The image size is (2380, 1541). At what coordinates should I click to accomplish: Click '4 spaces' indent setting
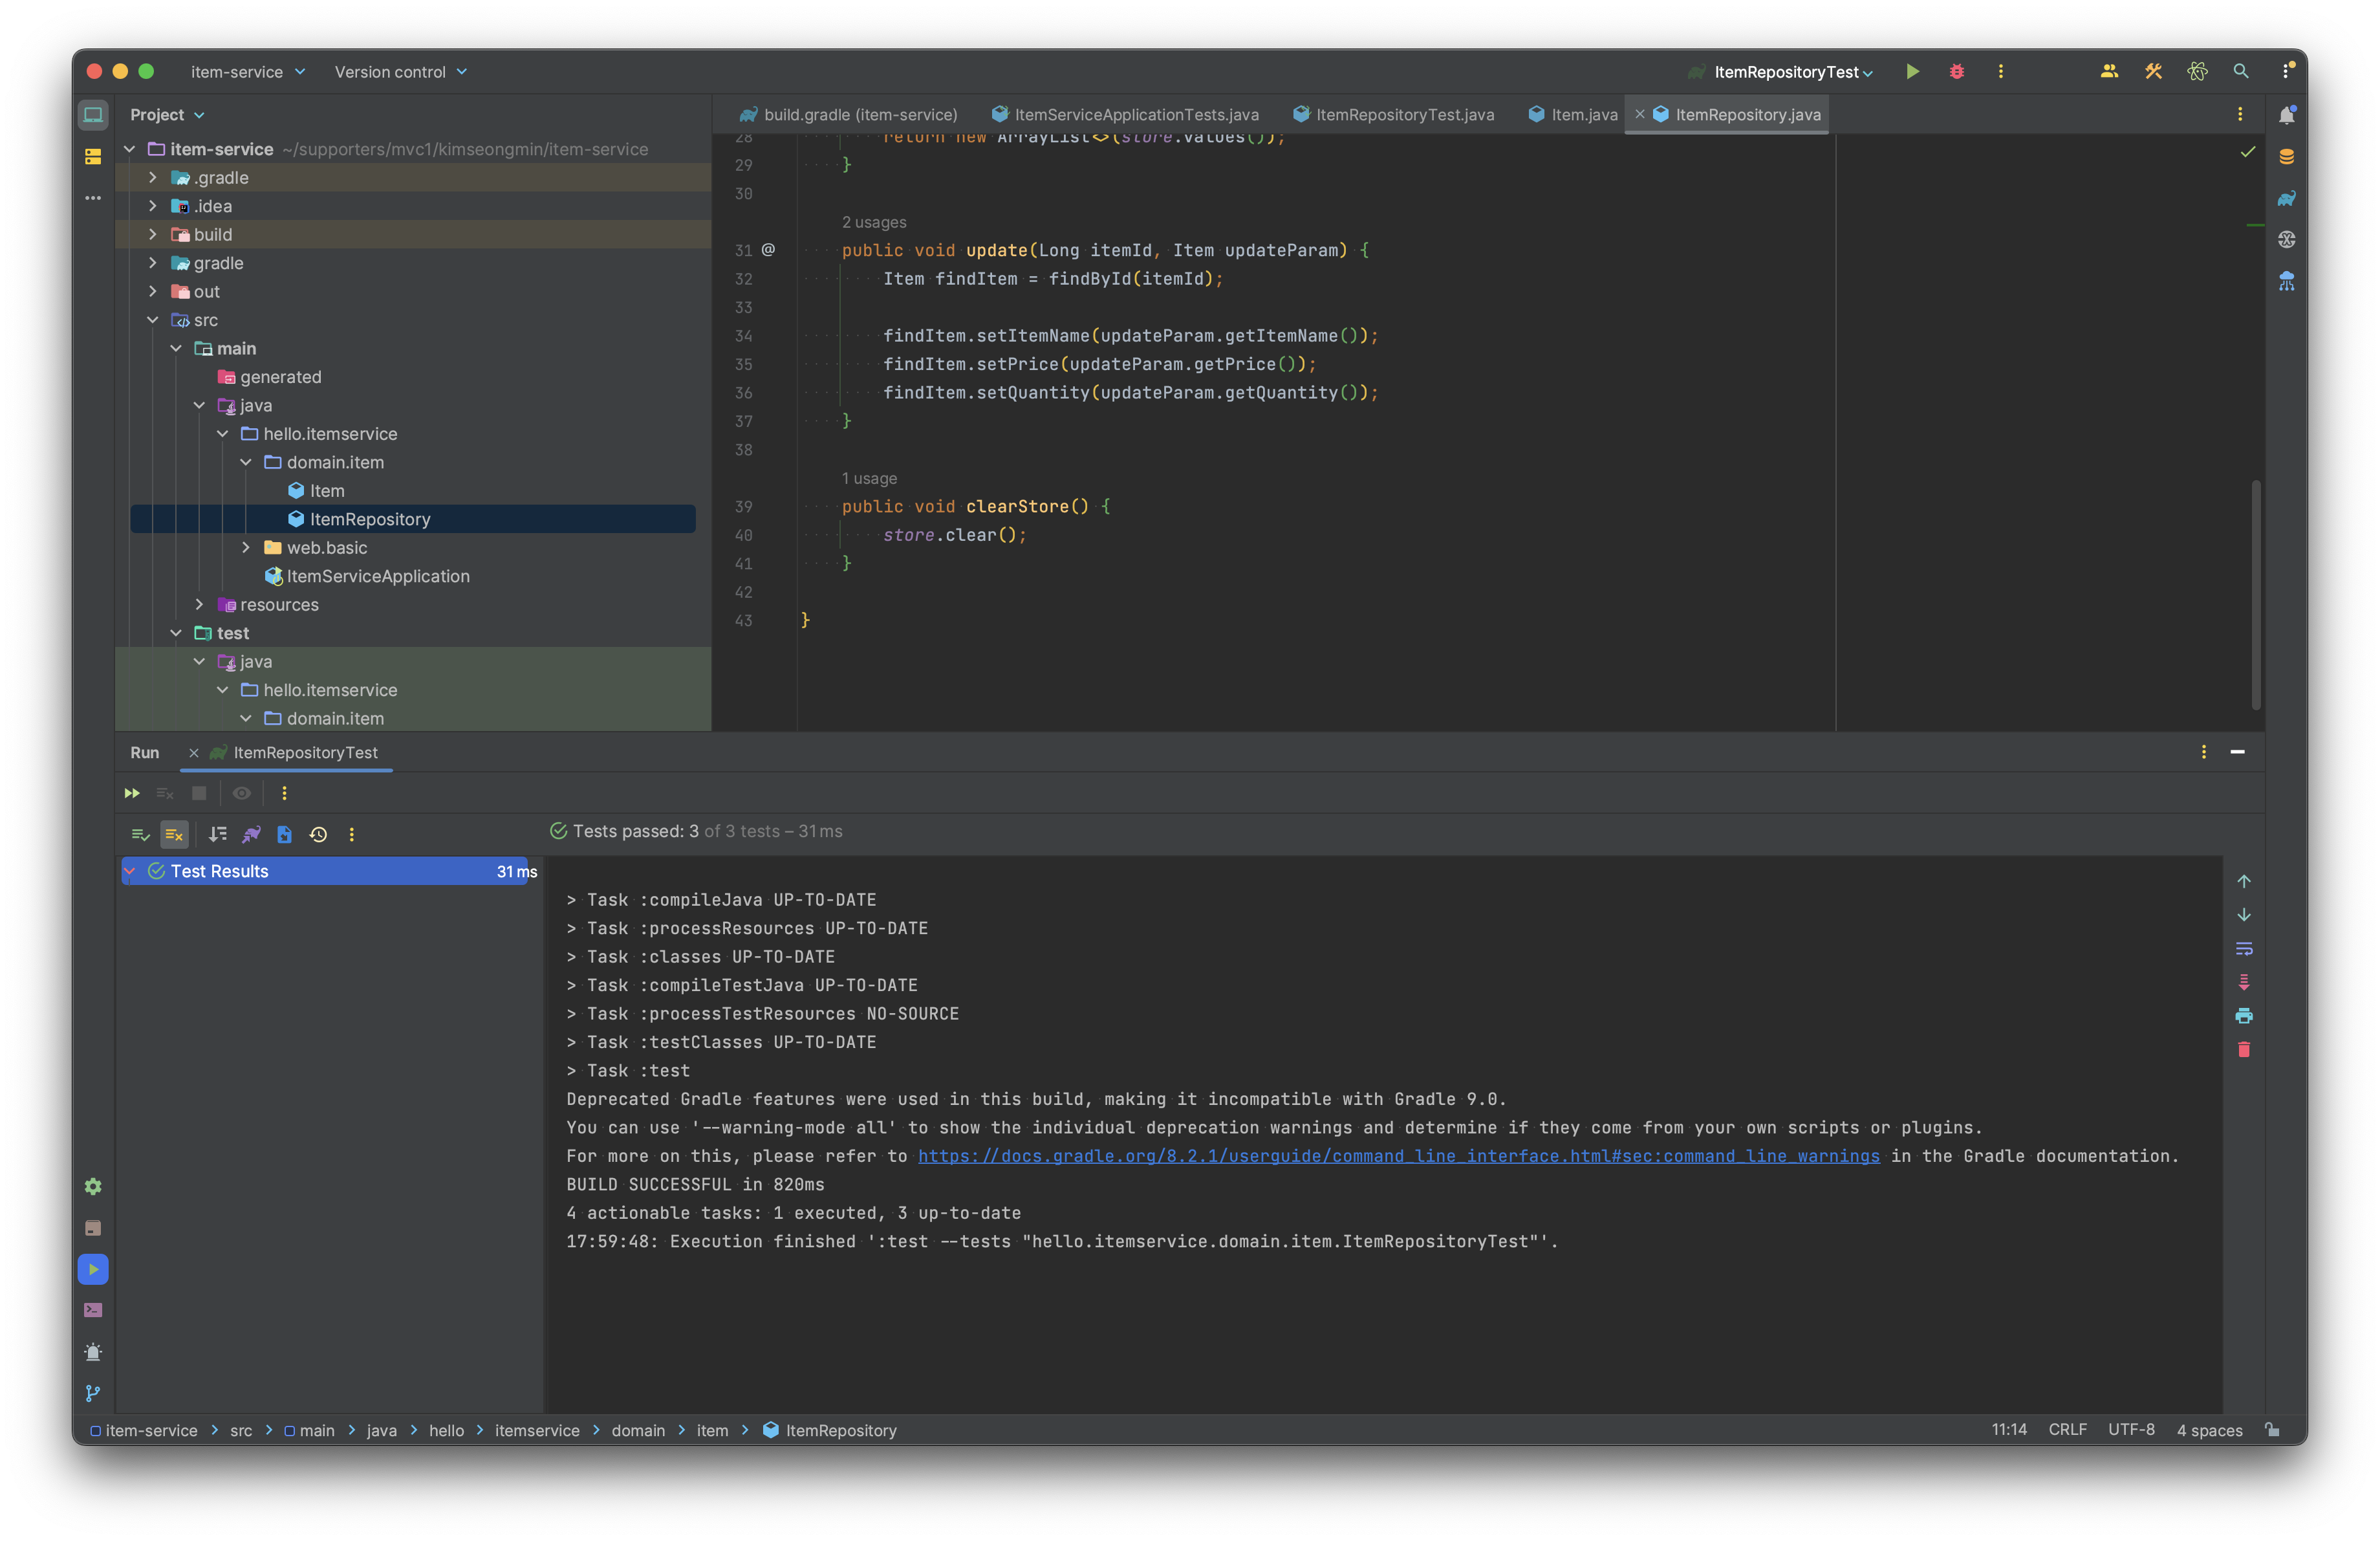[x=2209, y=1430]
